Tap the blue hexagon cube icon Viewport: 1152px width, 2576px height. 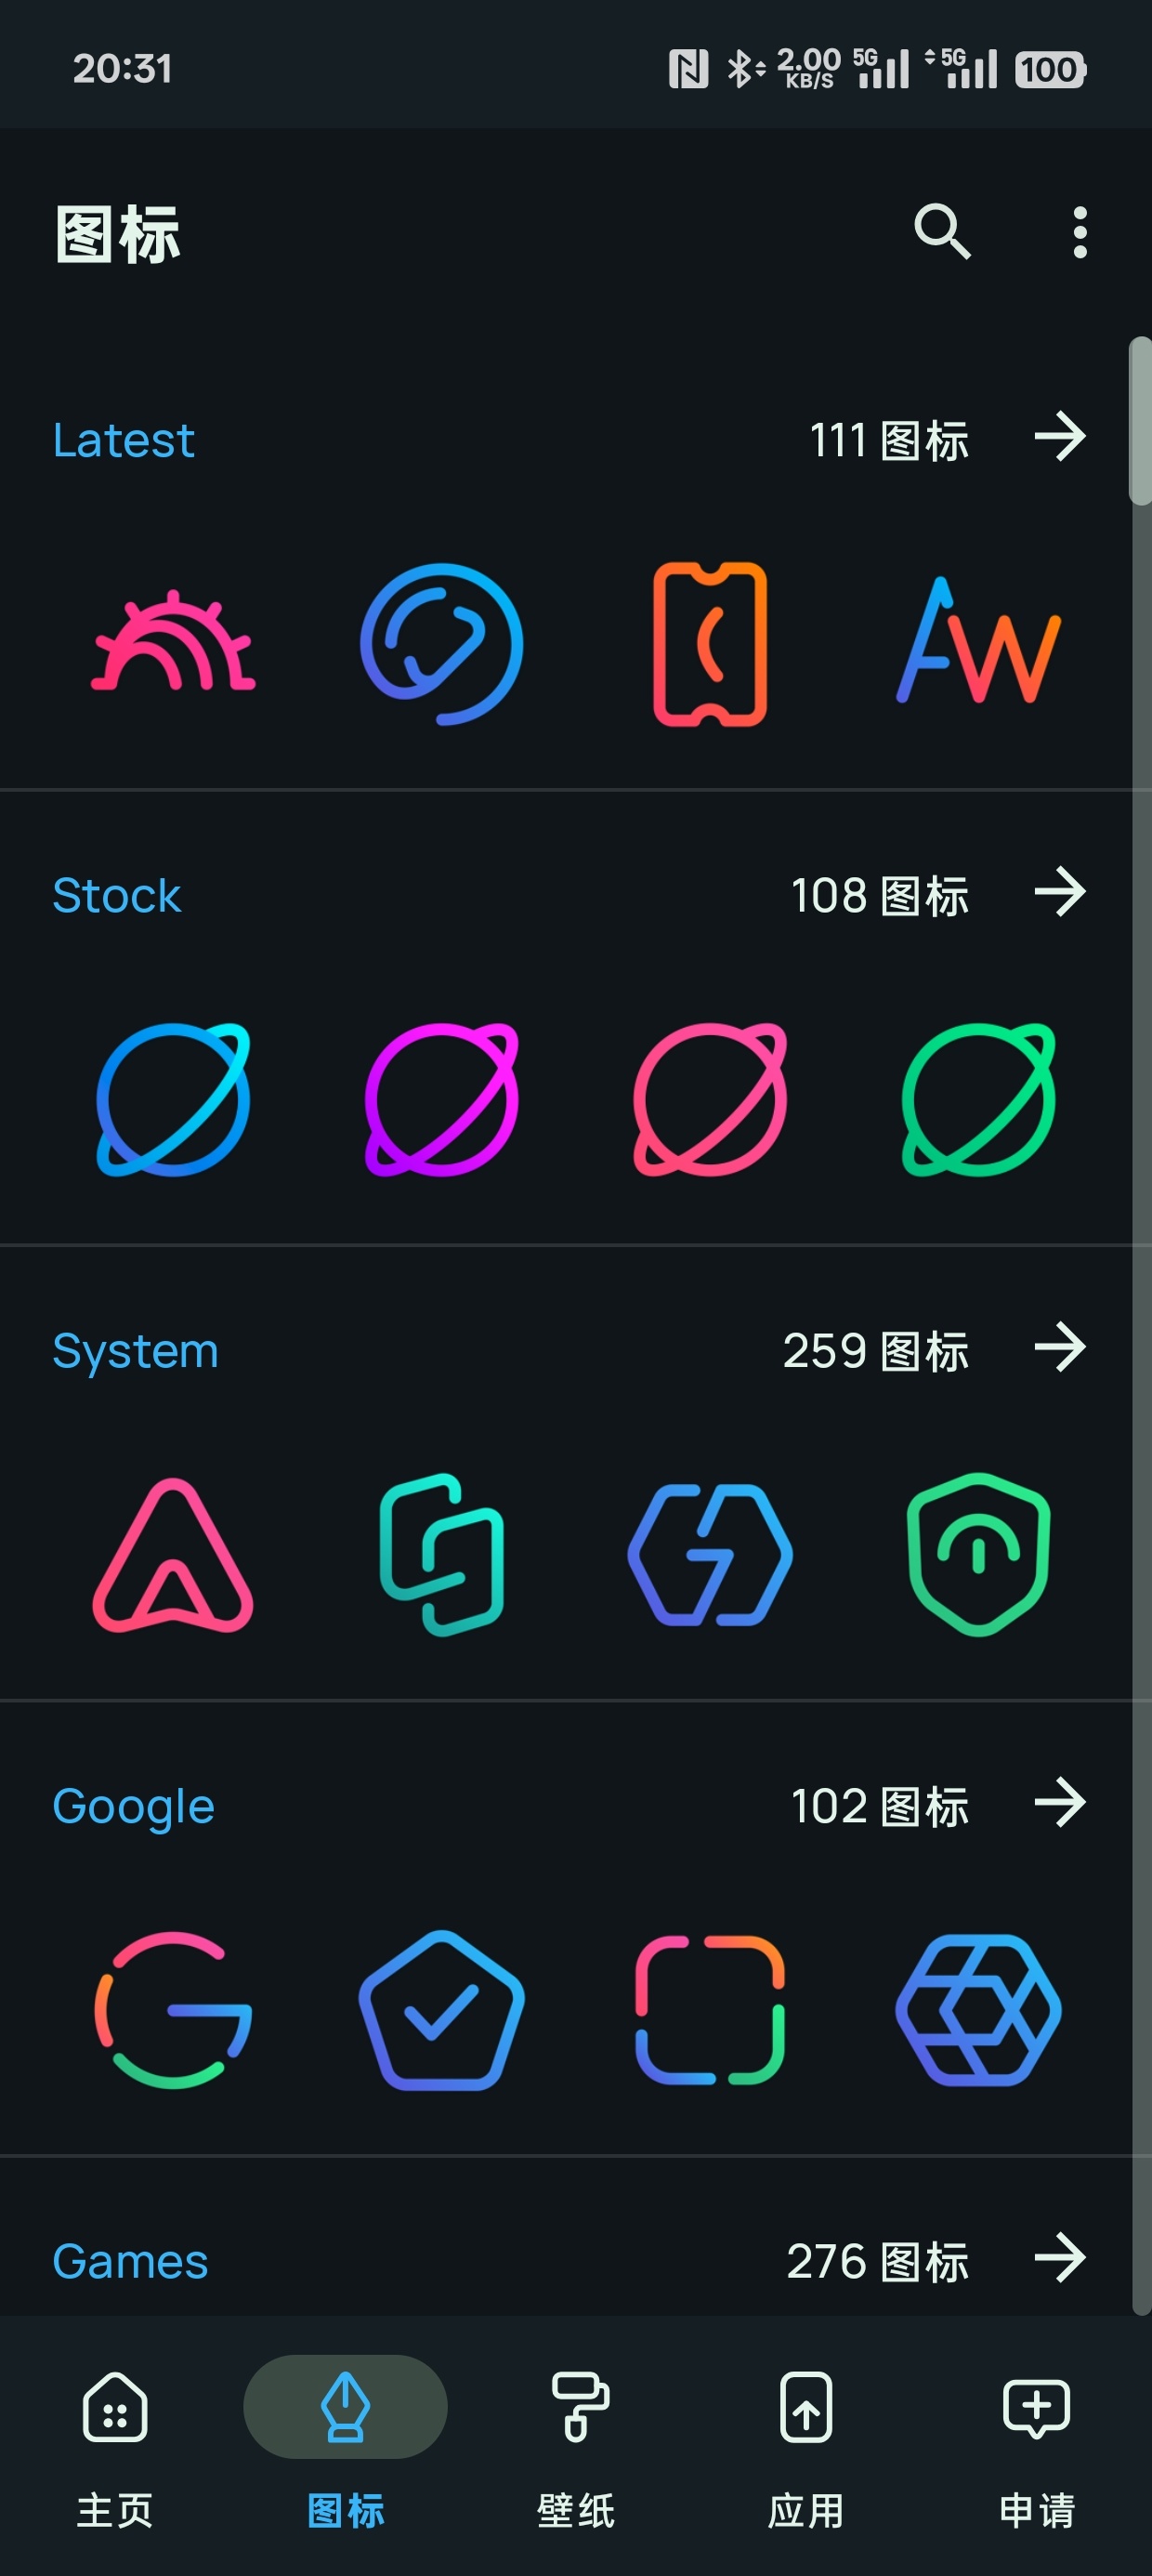pyautogui.click(x=978, y=2009)
